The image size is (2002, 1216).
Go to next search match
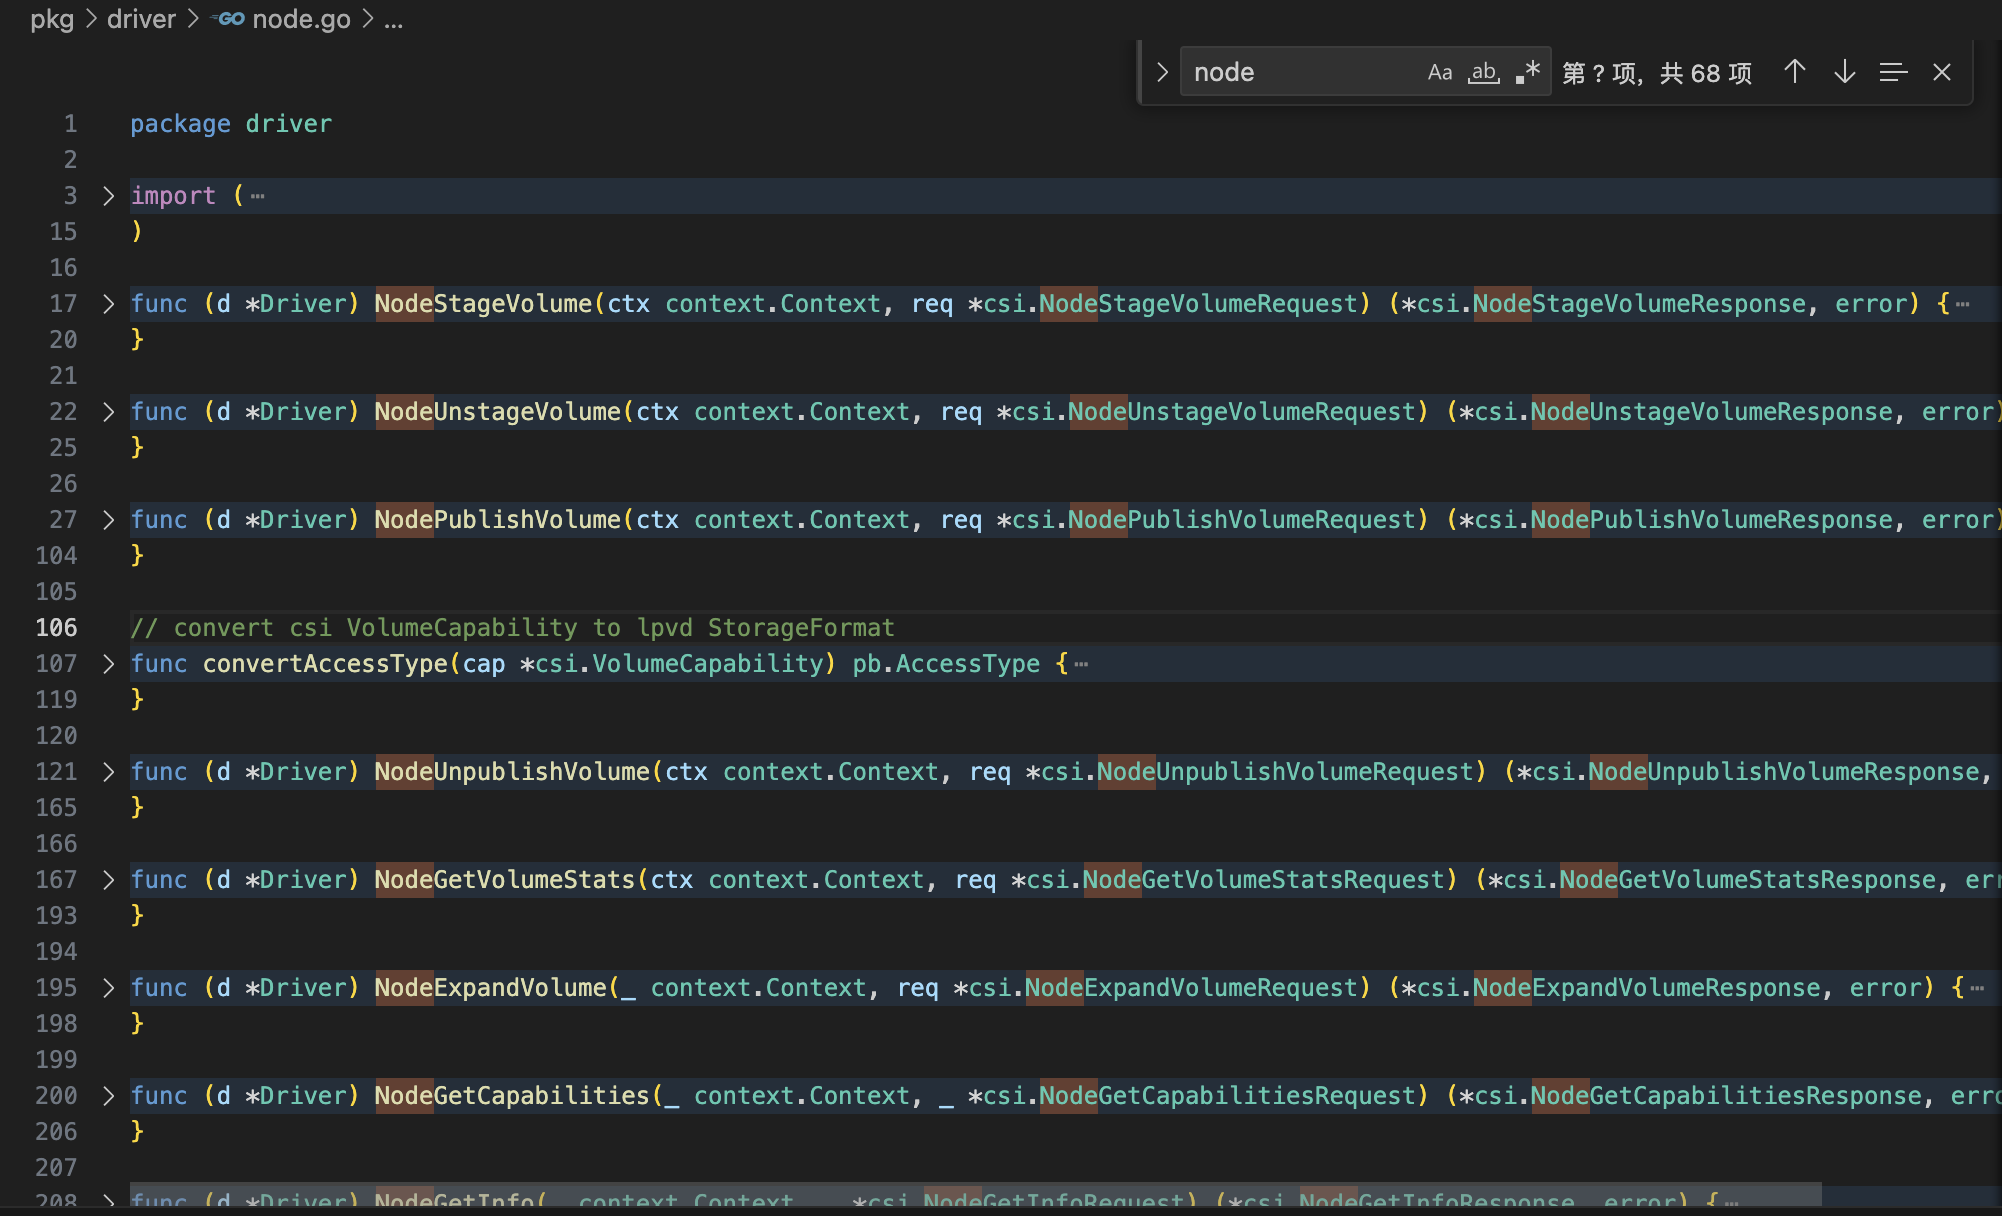pos(1845,72)
